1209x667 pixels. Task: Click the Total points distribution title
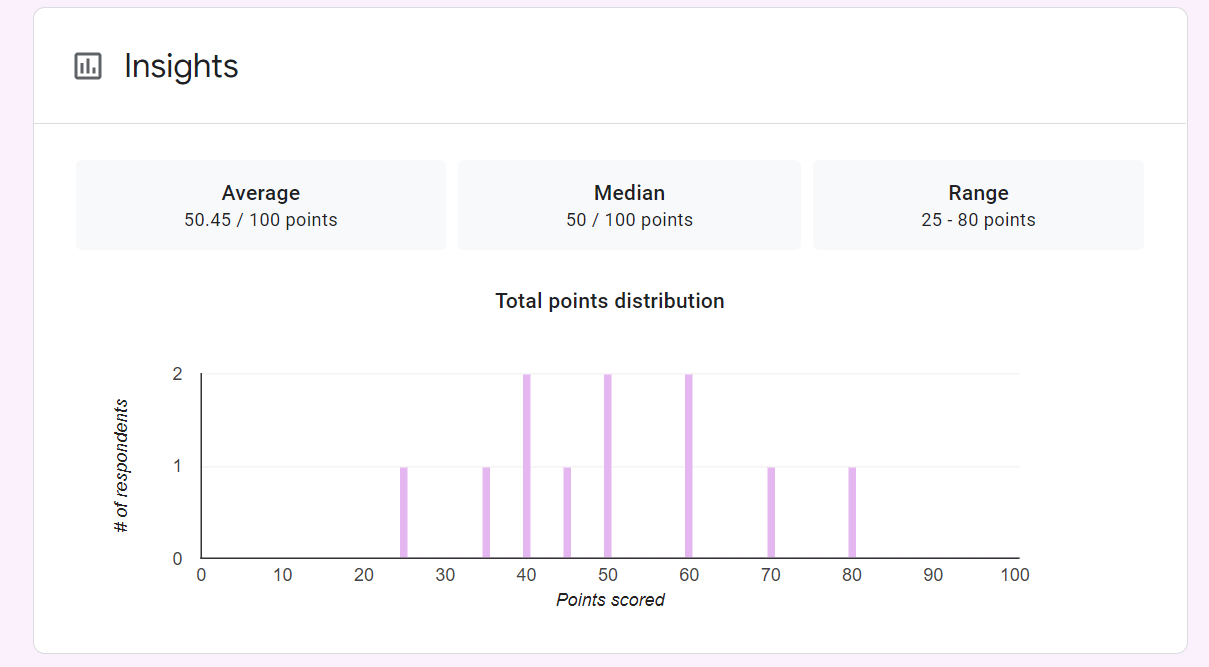[610, 301]
